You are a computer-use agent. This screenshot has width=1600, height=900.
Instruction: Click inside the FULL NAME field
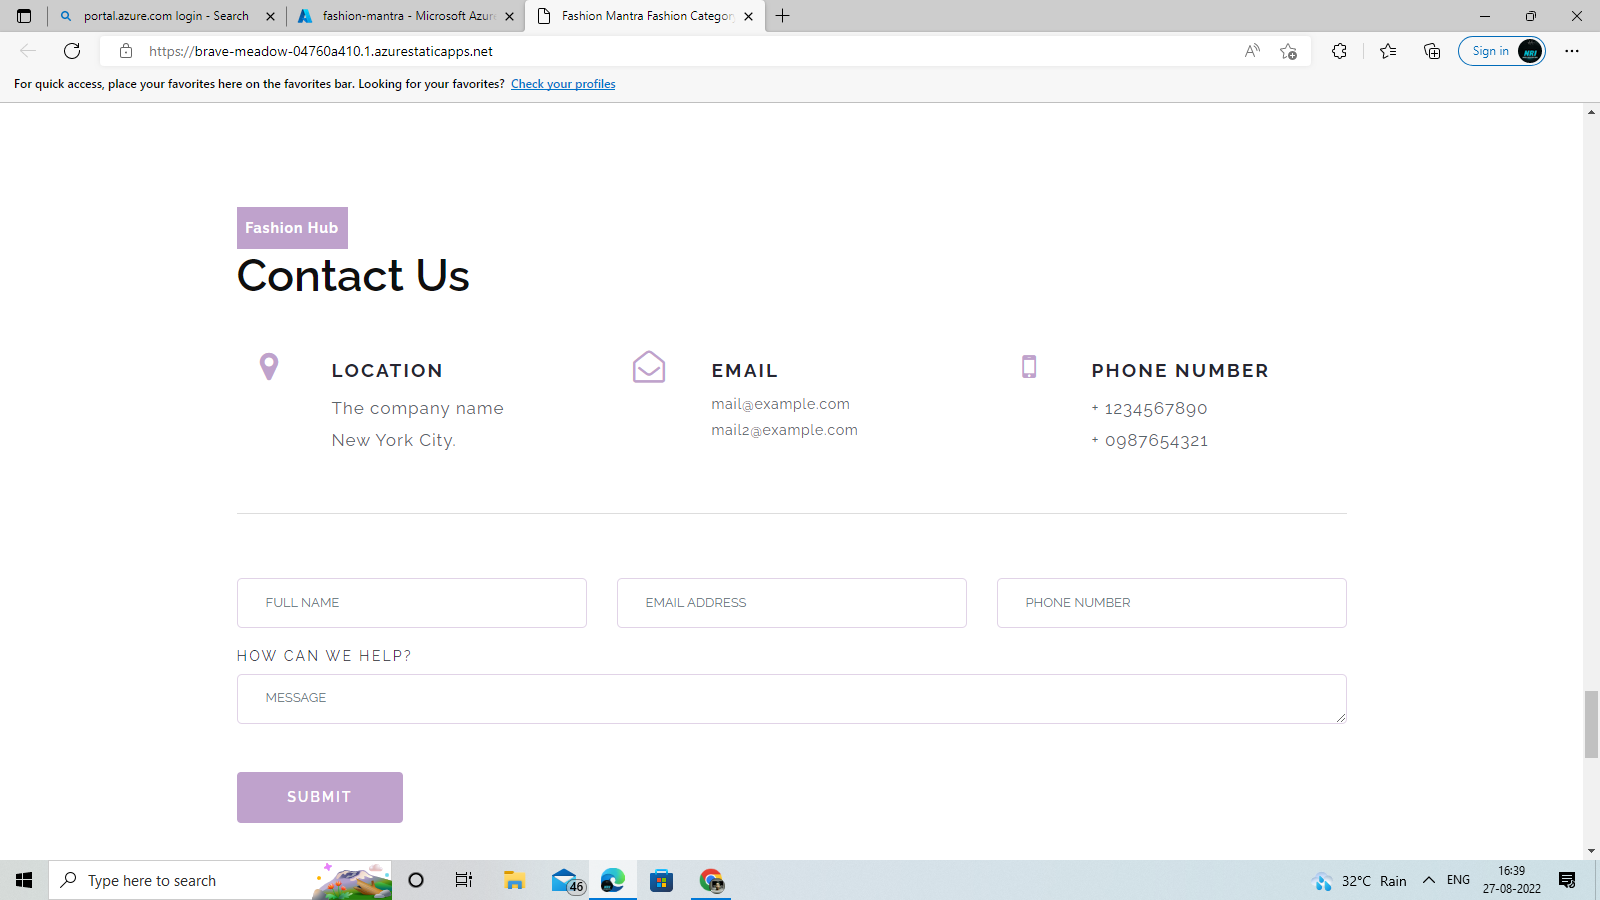(x=411, y=602)
